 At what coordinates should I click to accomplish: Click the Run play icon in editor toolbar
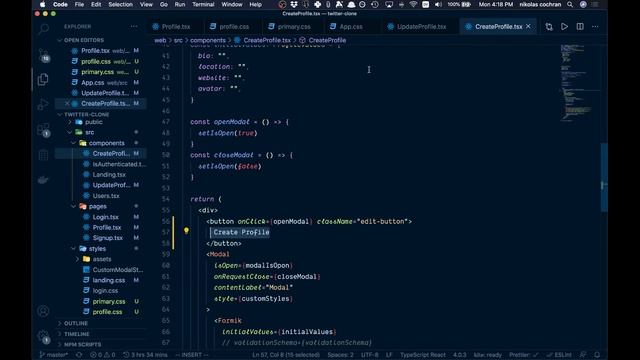point(564,27)
